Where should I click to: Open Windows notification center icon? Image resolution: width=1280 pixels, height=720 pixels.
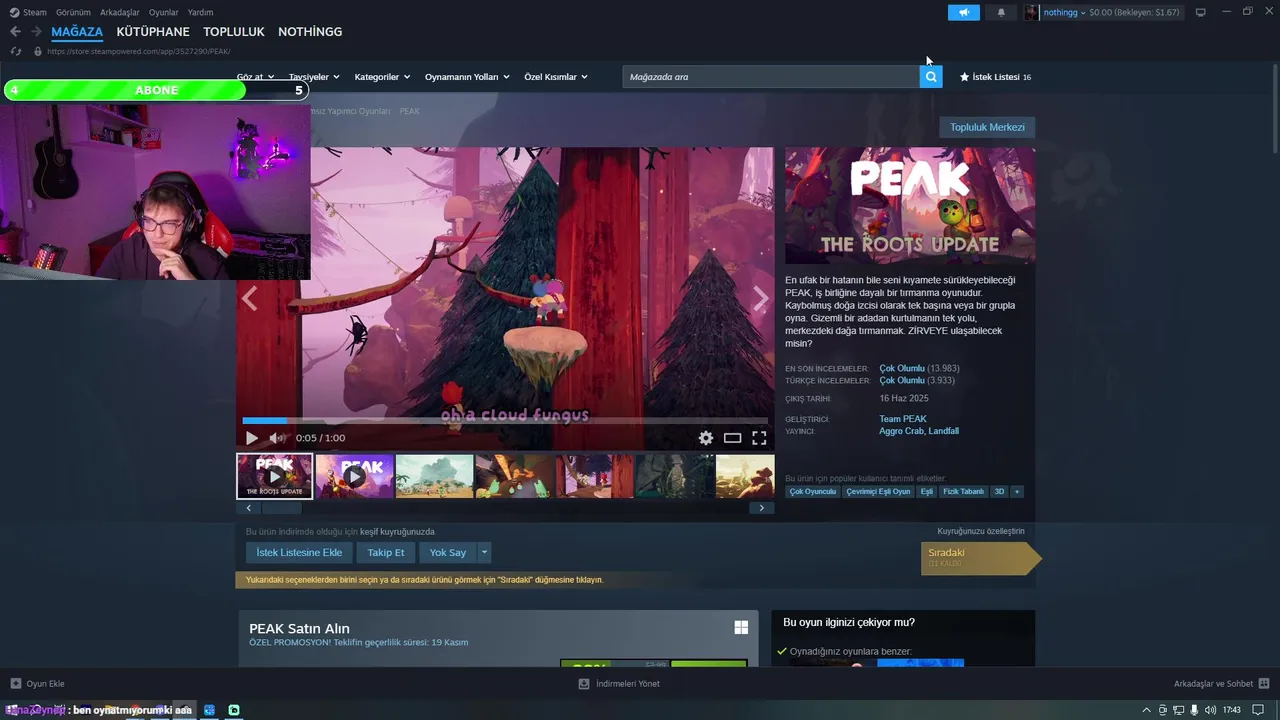tap(1258, 710)
